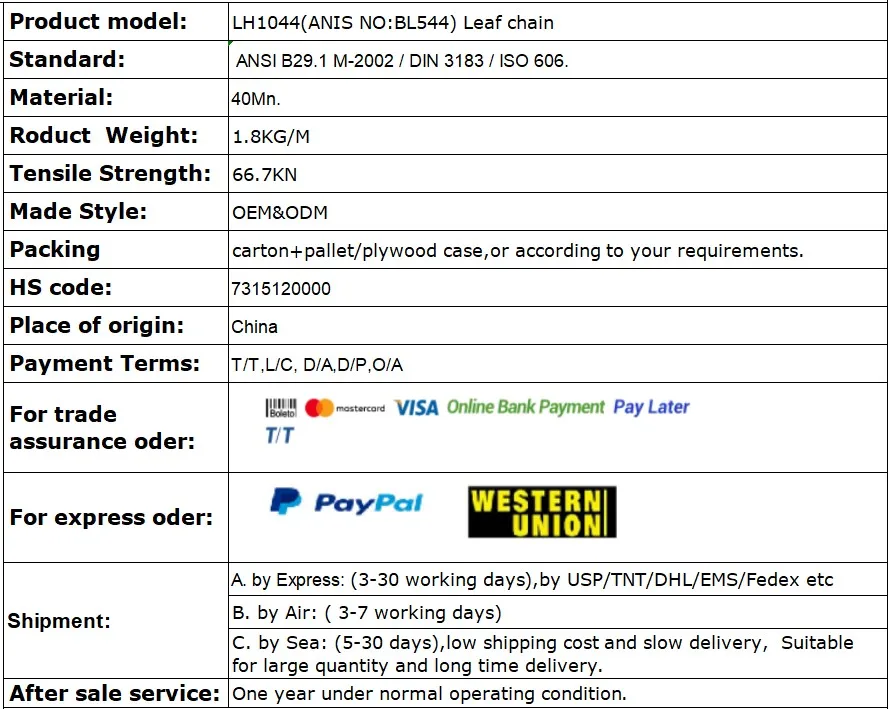Select the Mastercard logo

pos(345,408)
